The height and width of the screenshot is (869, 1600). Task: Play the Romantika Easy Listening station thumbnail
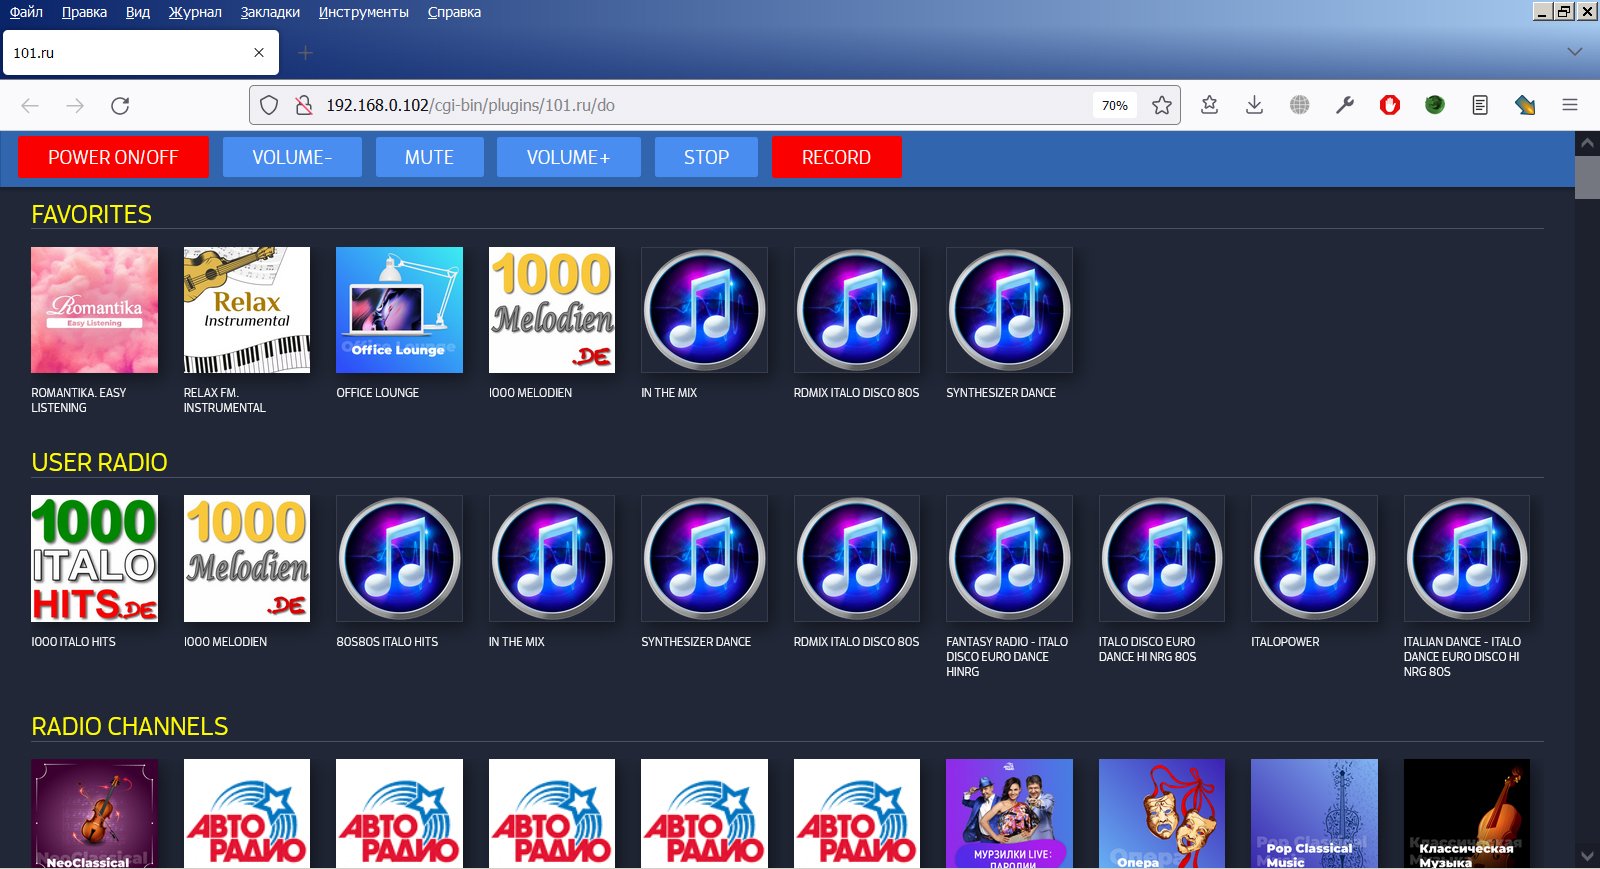(x=94, y=310)
